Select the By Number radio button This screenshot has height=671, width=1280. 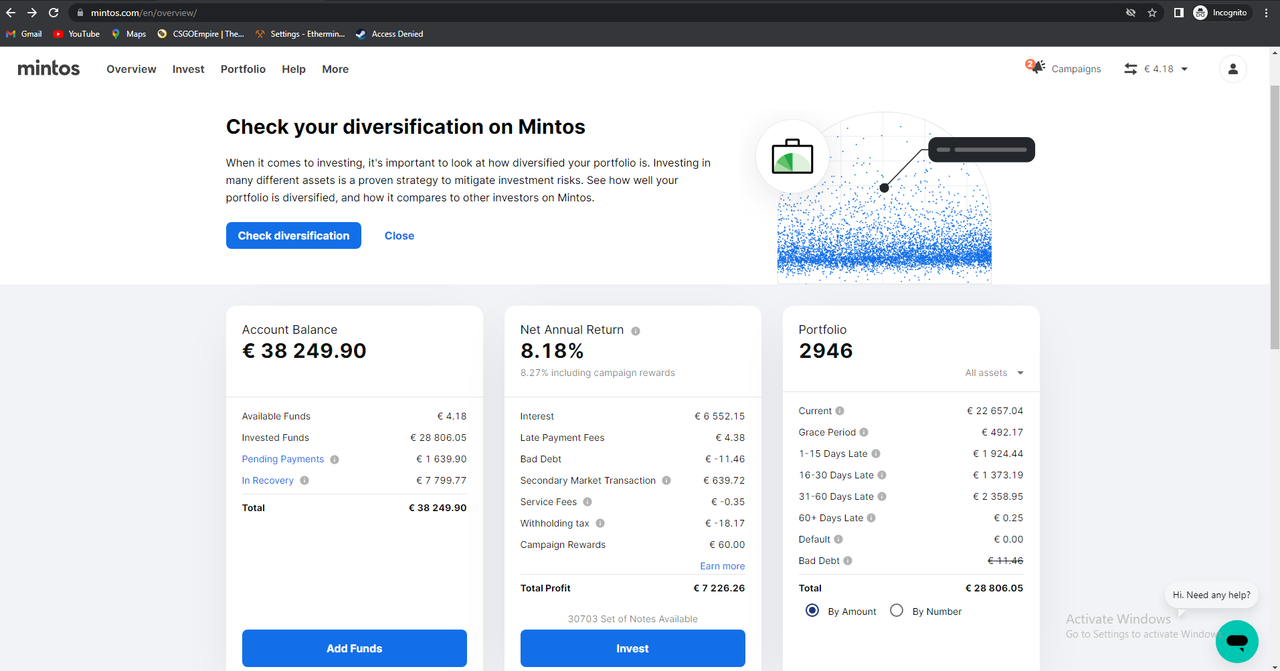pyautogui.click(x=897, y=611)
